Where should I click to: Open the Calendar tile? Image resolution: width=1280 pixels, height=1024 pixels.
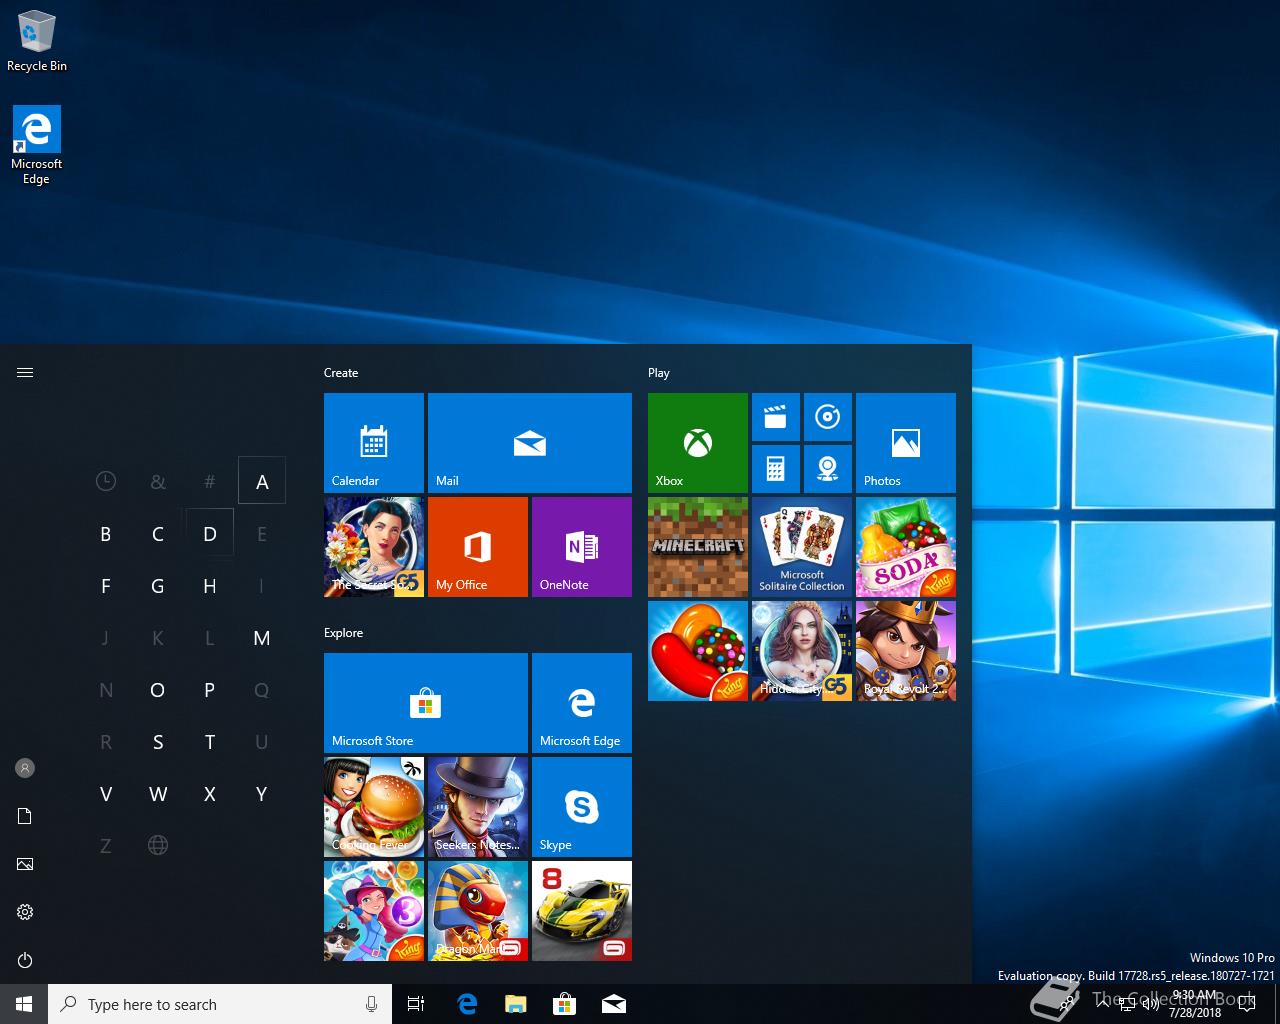coord(374,443)
